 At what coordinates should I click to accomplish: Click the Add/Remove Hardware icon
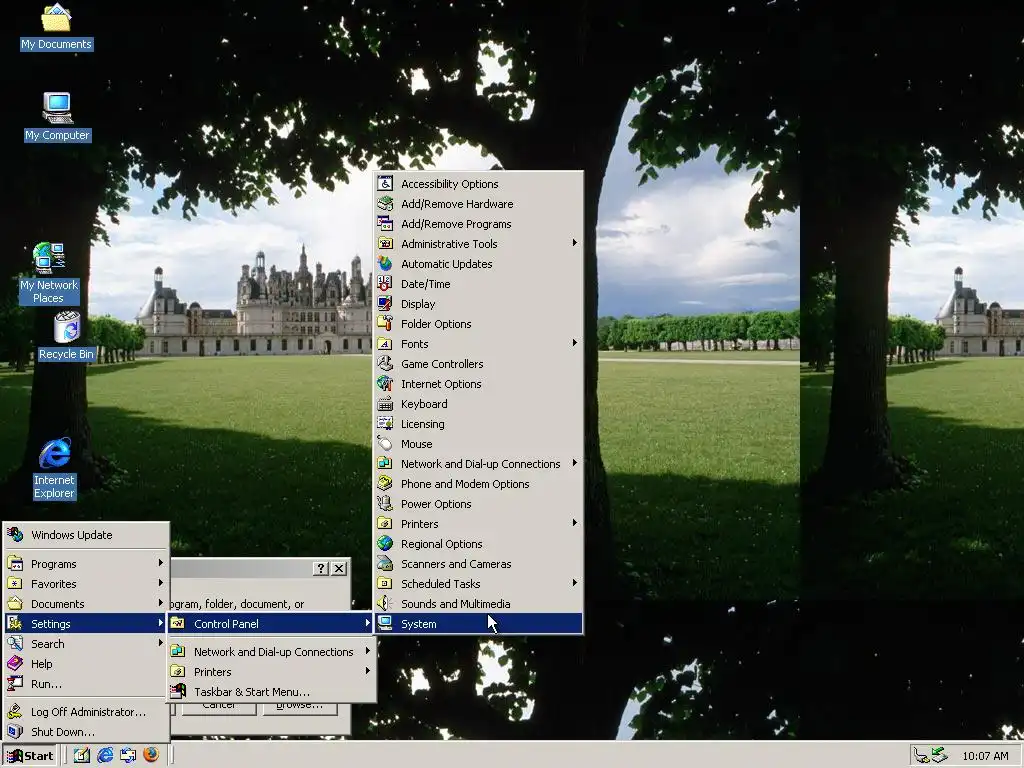[385, 204]
